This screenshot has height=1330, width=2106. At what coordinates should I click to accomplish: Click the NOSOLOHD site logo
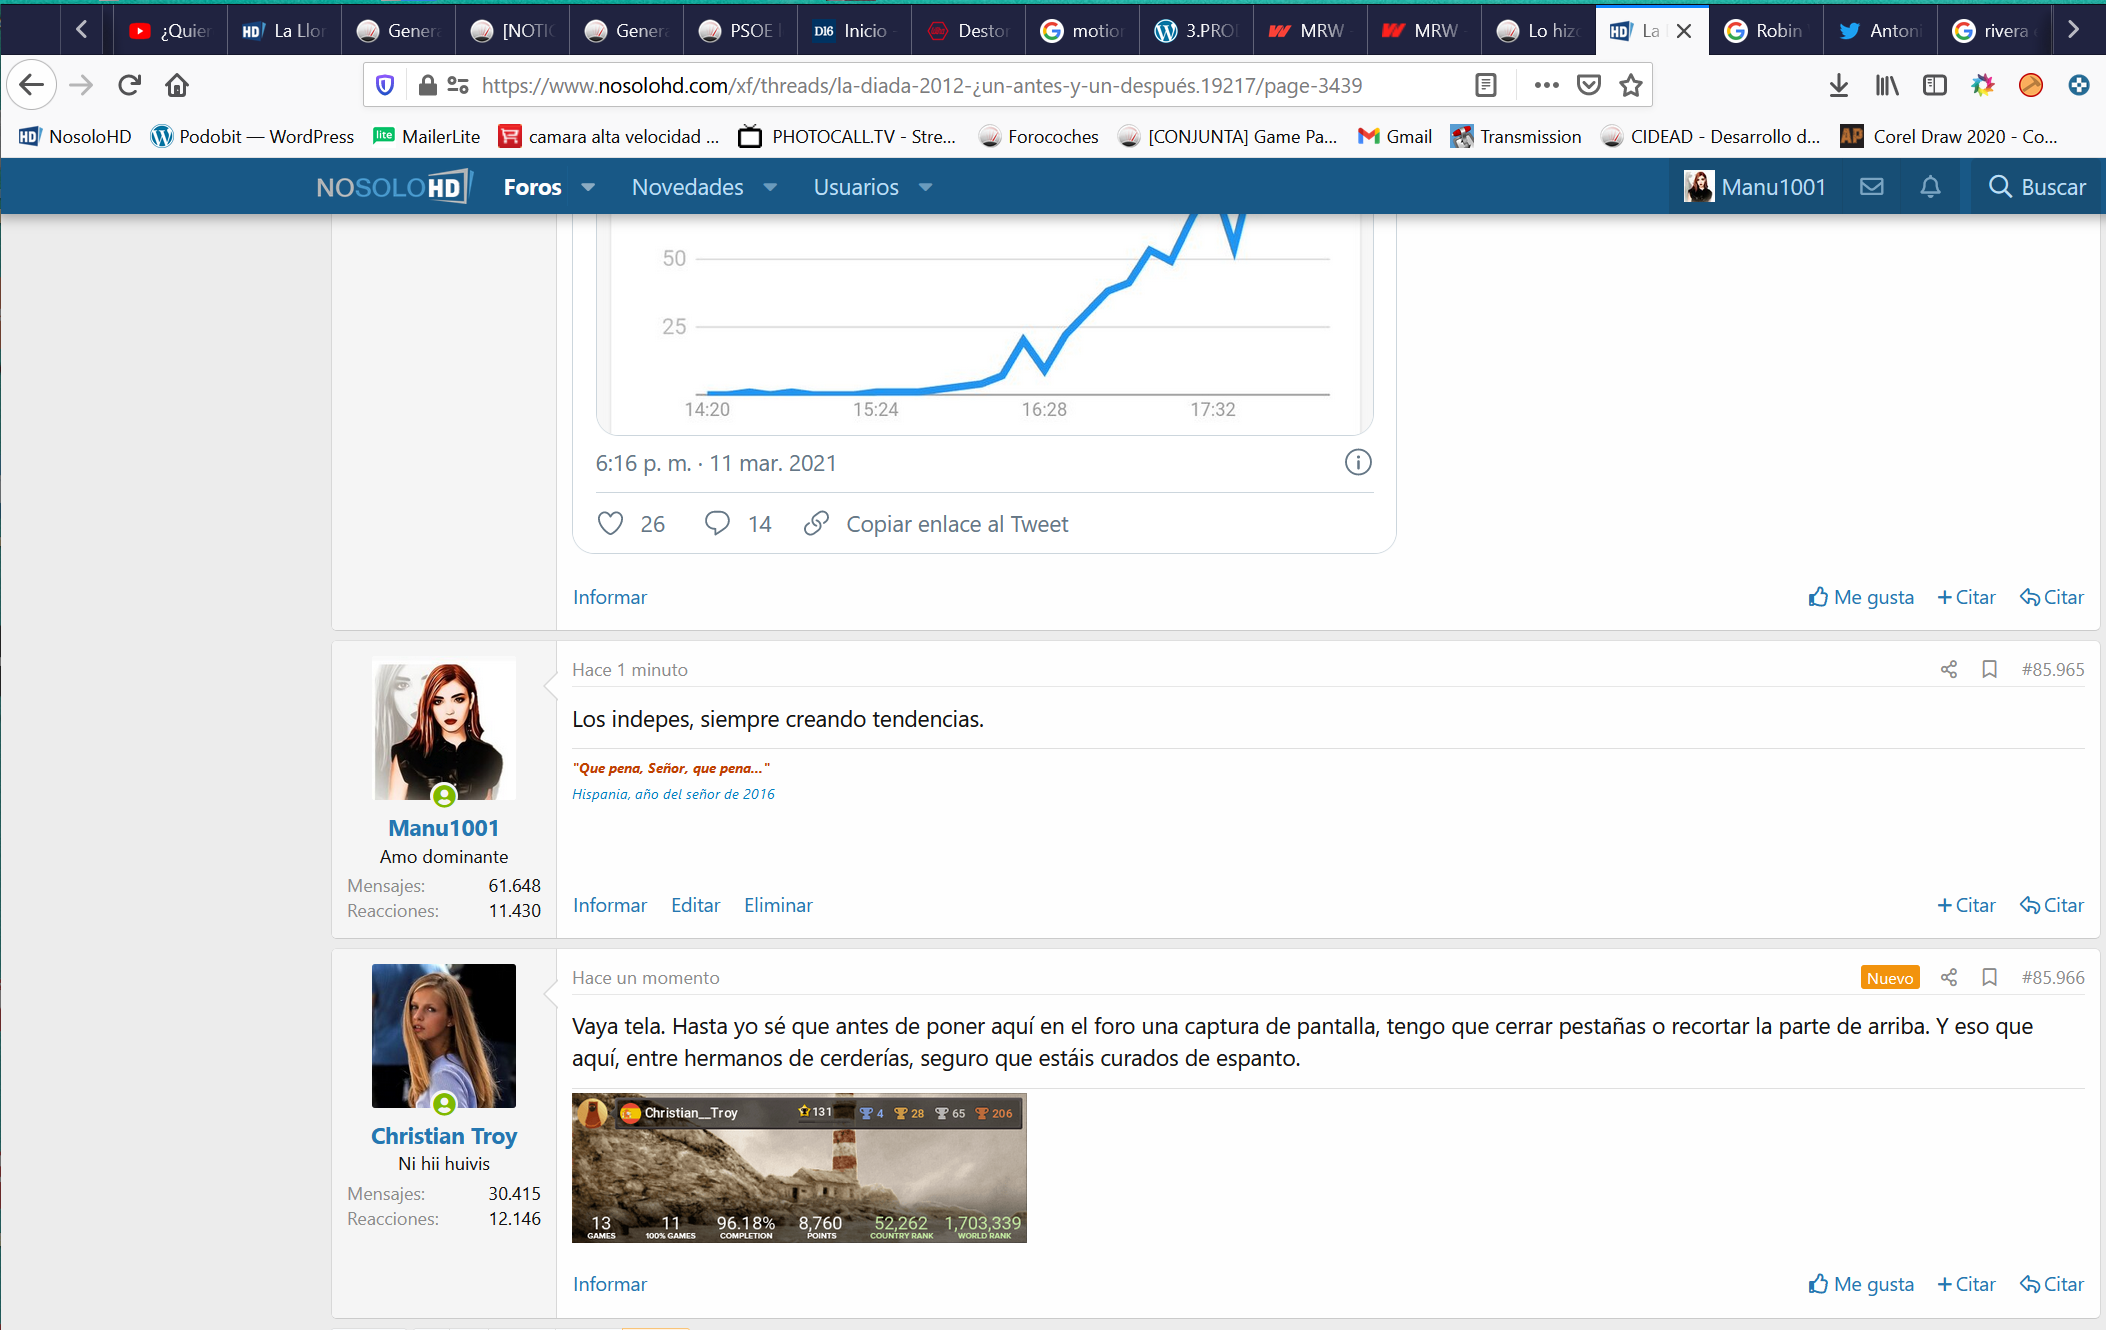[x=394, y=187]
